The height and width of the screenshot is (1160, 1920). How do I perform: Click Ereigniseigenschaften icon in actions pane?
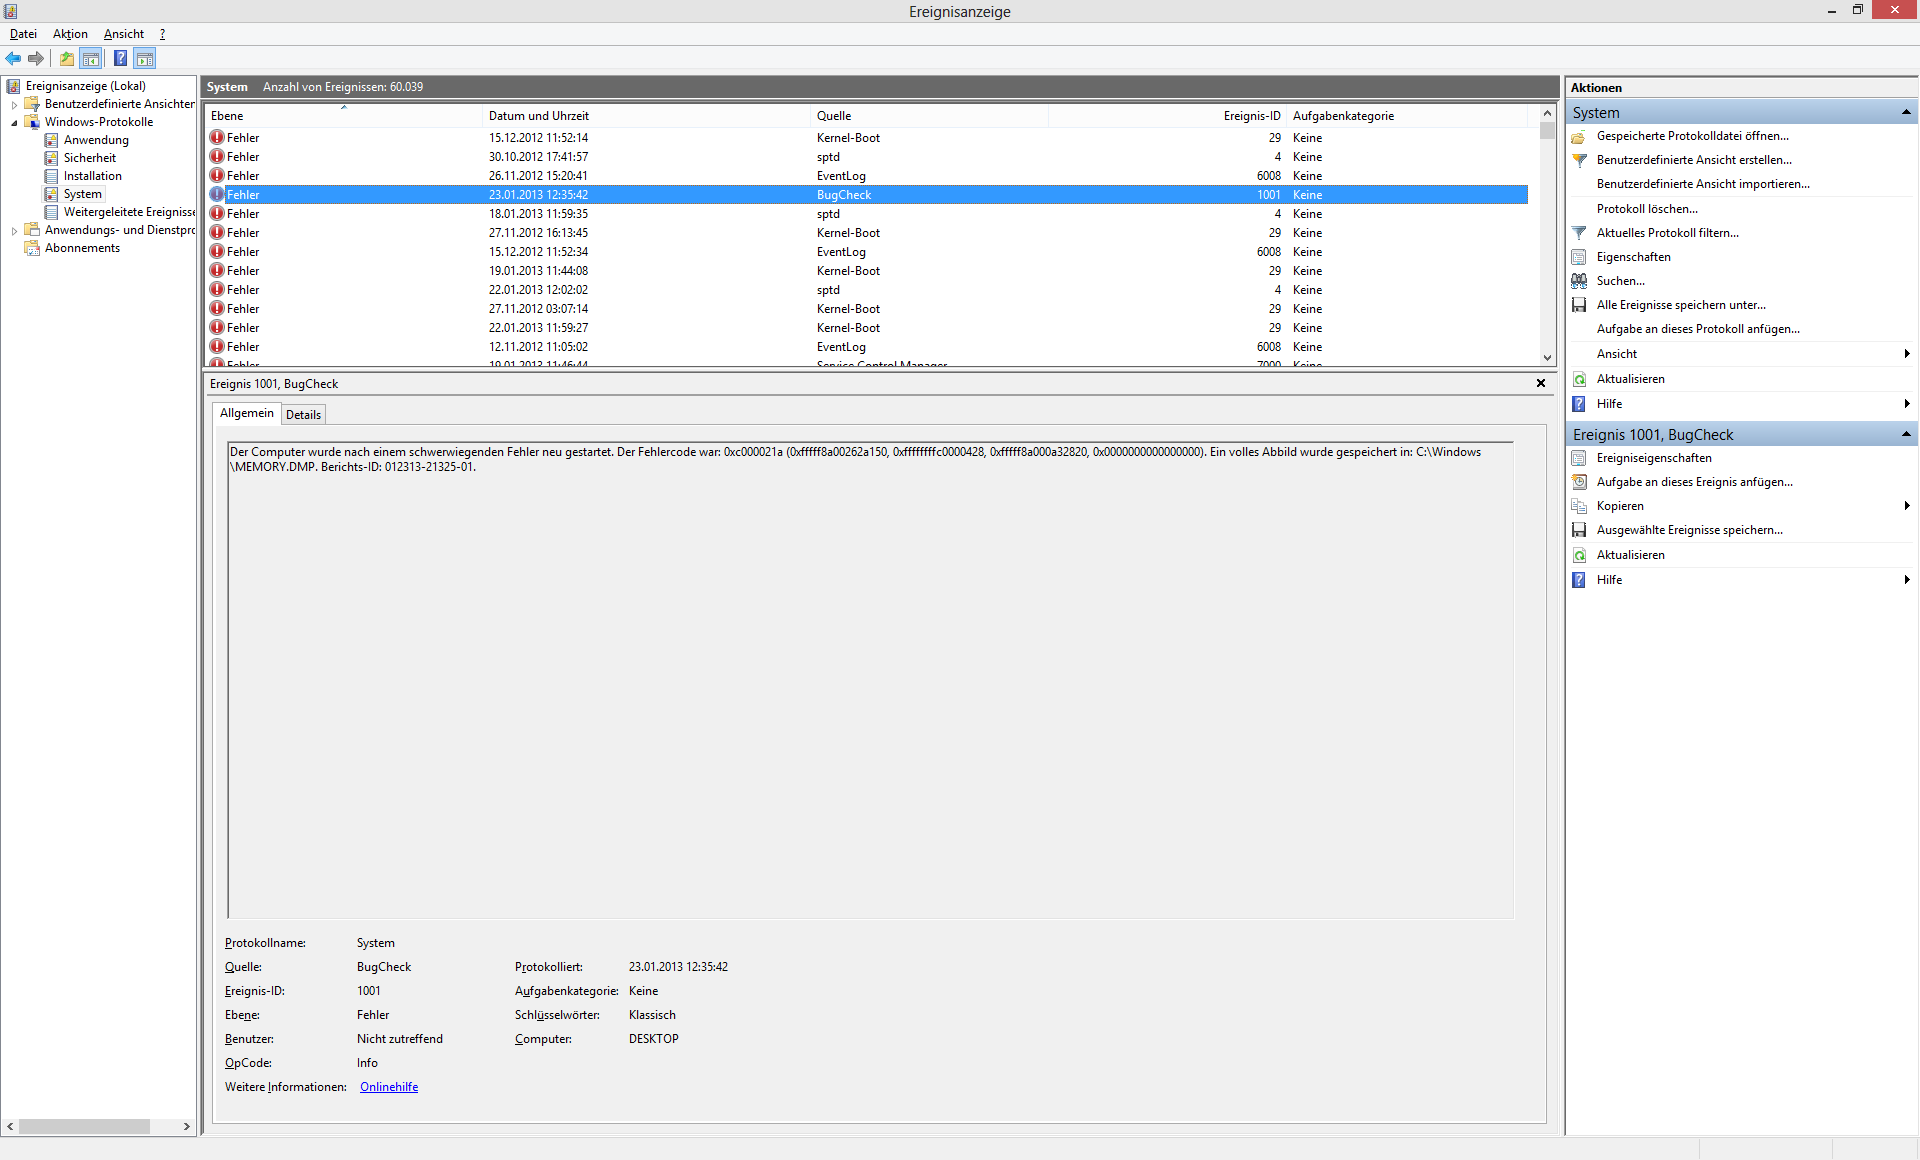1579,458
